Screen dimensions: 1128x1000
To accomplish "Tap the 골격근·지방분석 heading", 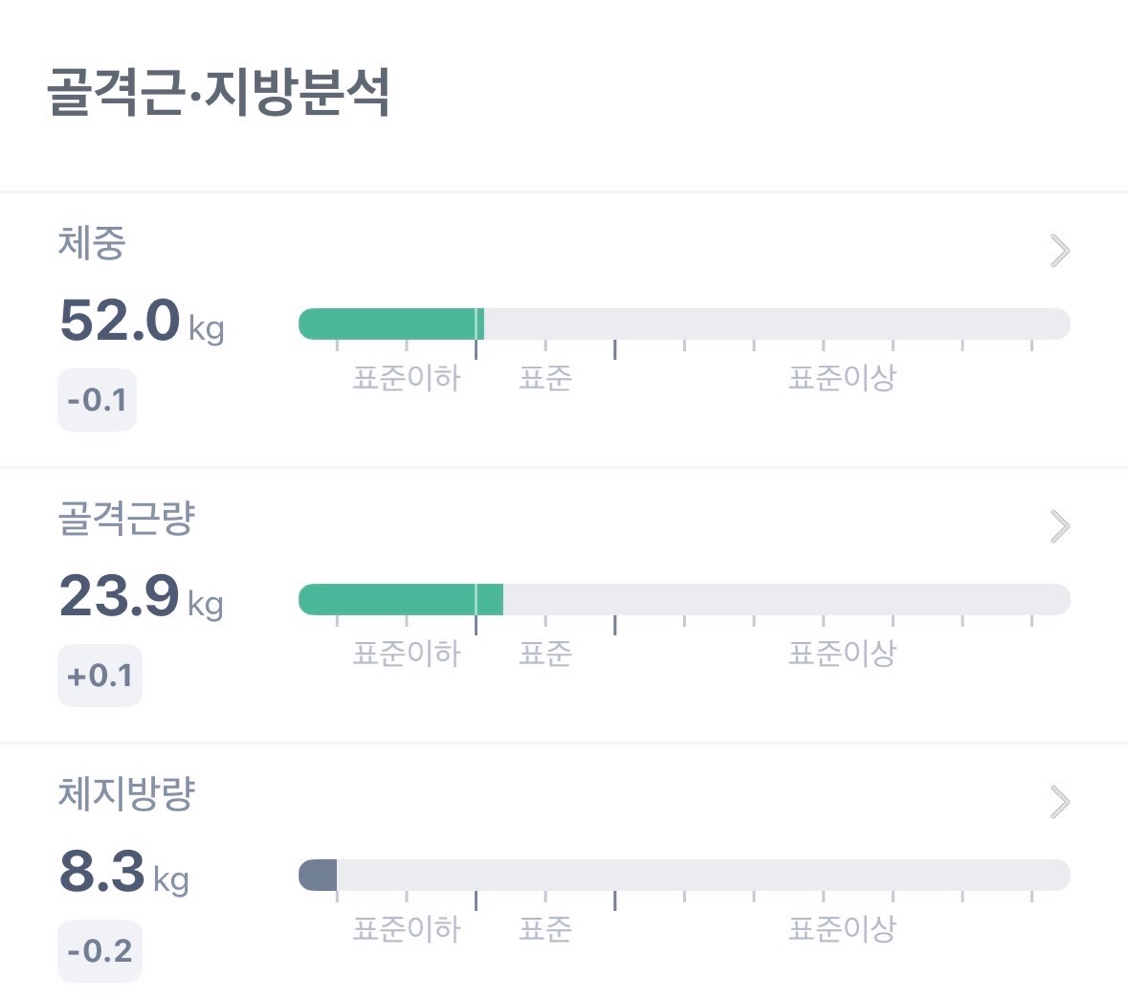I will click(x=218, y=91).
